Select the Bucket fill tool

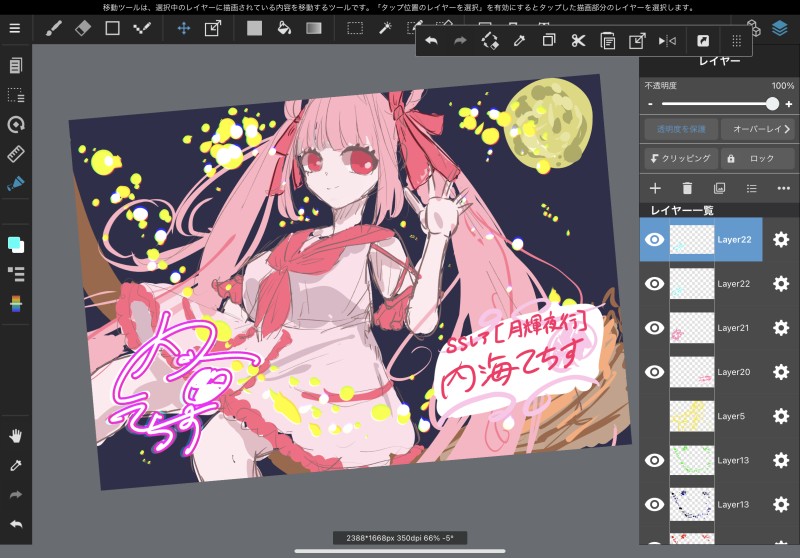coord(284,29)
